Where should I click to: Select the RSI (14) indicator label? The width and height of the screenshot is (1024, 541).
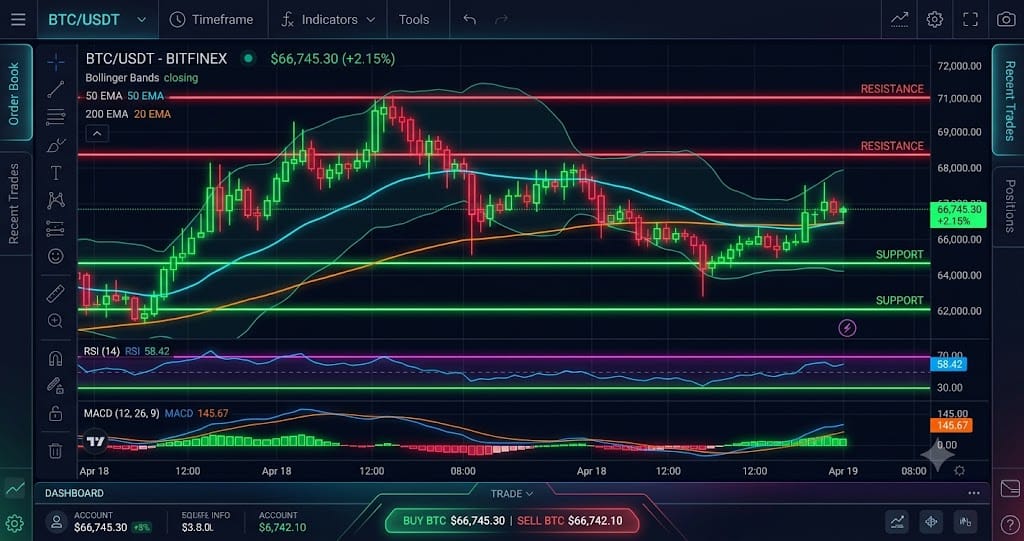[x=101, y=351]
